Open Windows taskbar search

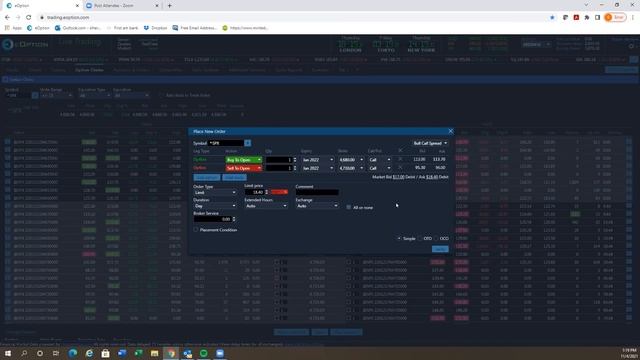[x=24, y=353]
